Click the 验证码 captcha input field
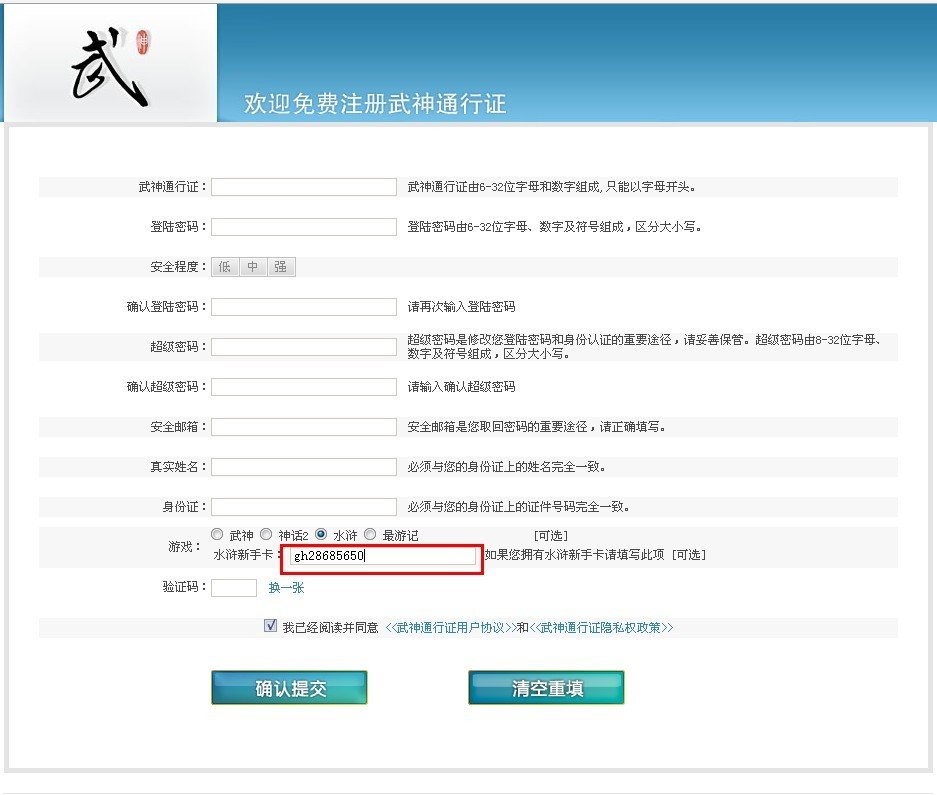This screenshot has height=795, width=937. 234,588
